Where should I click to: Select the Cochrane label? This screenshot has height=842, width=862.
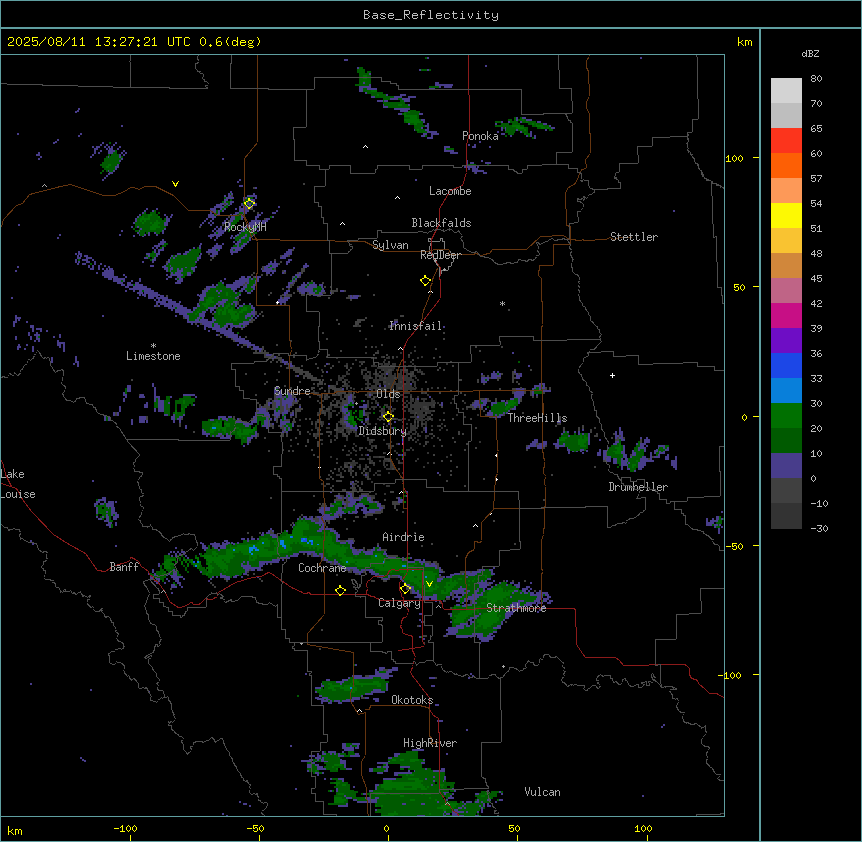point(322,568)
